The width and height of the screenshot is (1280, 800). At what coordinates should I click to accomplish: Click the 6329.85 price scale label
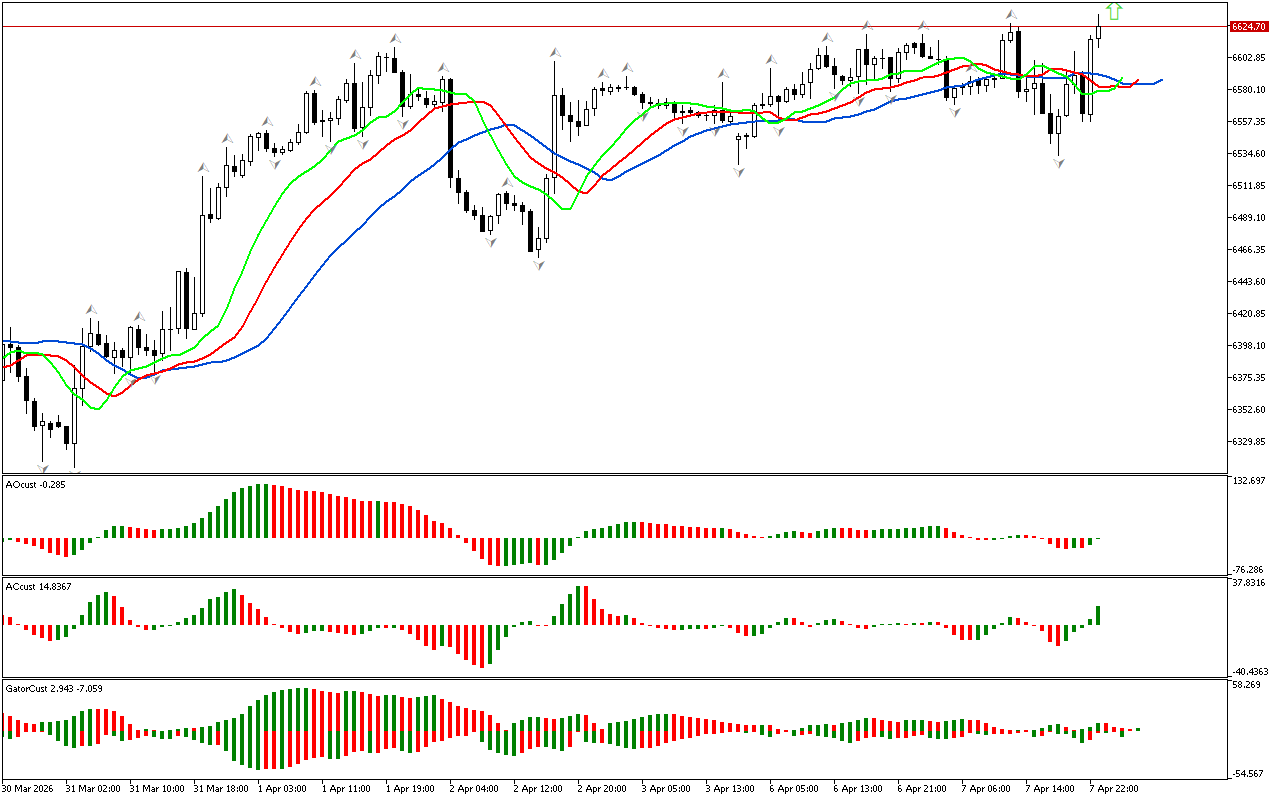coord(1248,442)
